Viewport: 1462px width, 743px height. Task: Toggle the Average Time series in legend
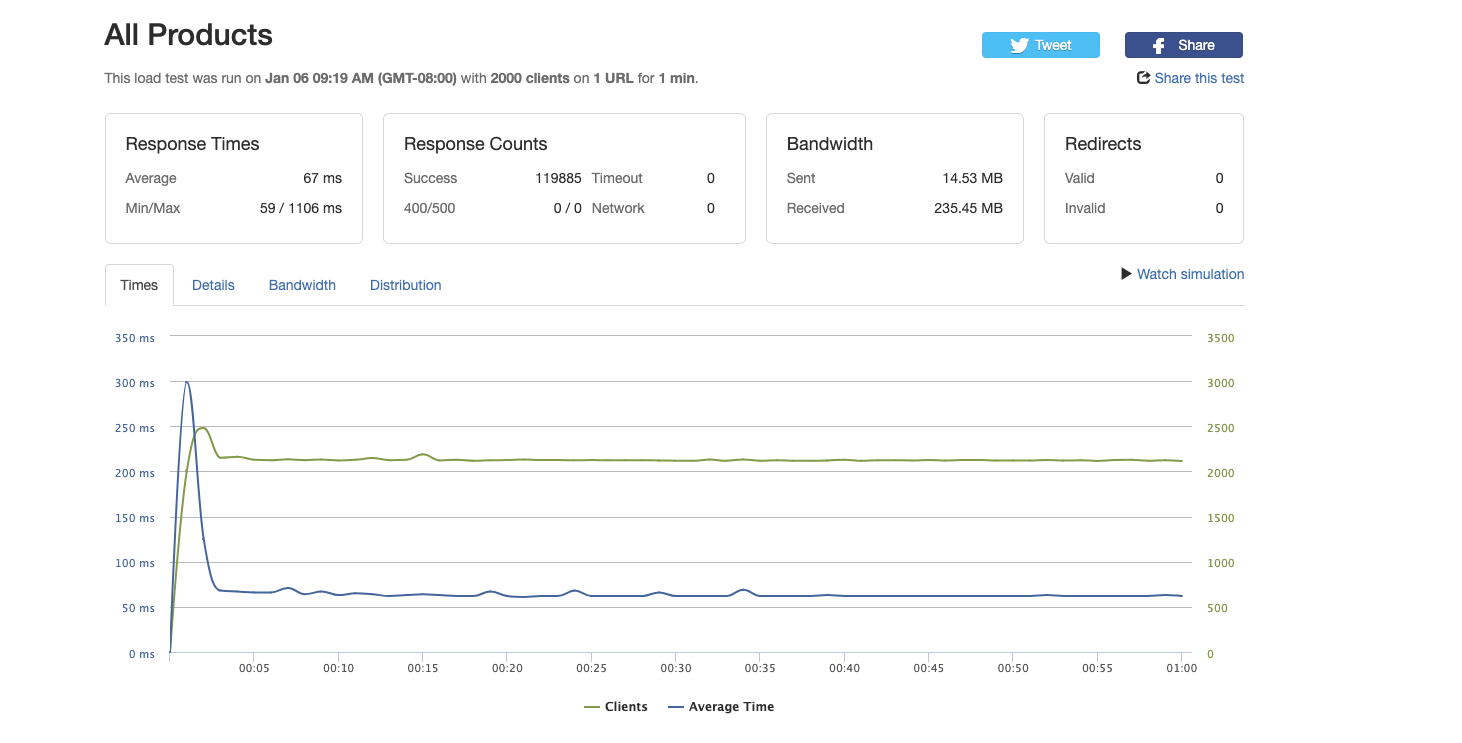720,706
